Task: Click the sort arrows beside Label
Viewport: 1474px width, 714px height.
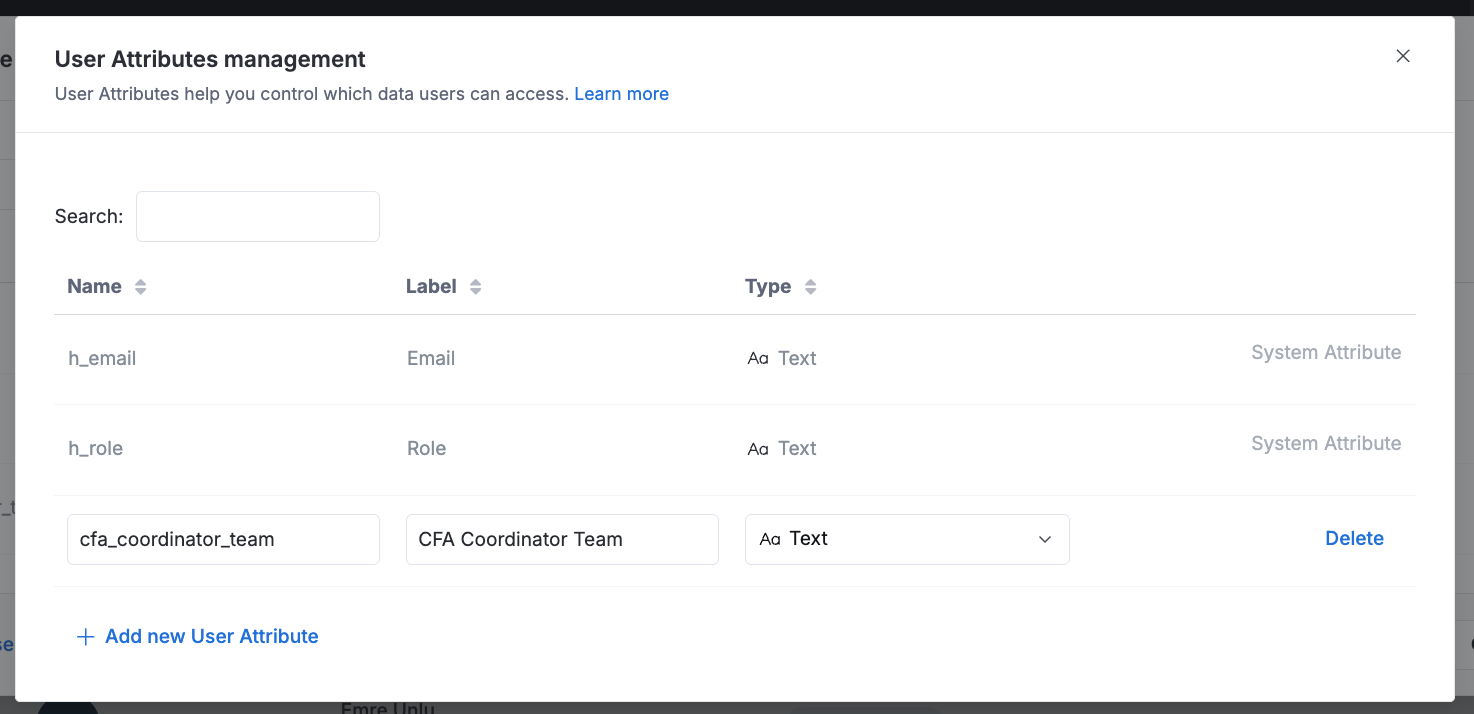Action: 476,287
